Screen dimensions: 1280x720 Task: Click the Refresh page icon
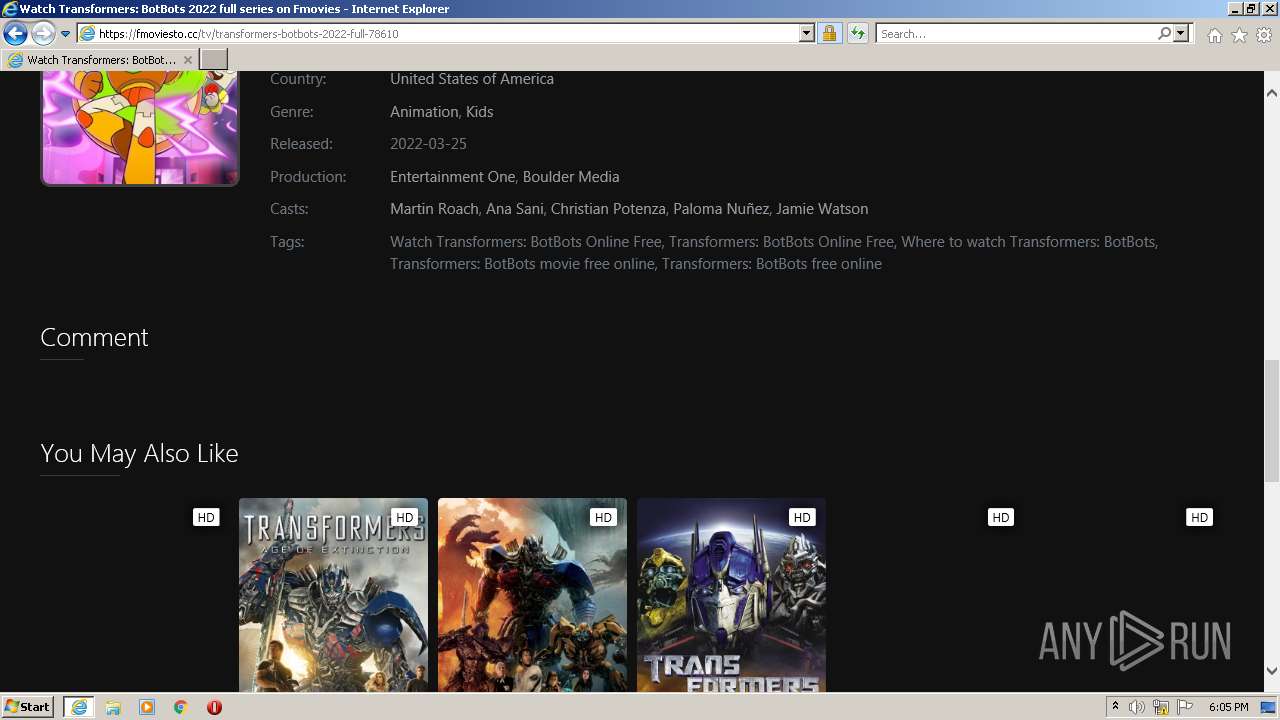click(x=858, y=33)
